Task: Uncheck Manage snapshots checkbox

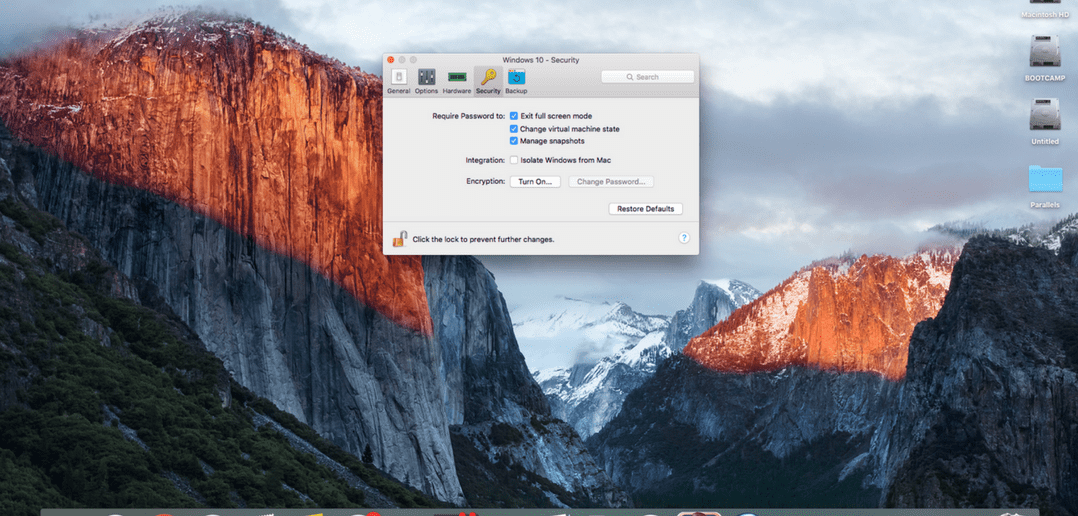Action: pyautogui.click(x=514, y=141)
